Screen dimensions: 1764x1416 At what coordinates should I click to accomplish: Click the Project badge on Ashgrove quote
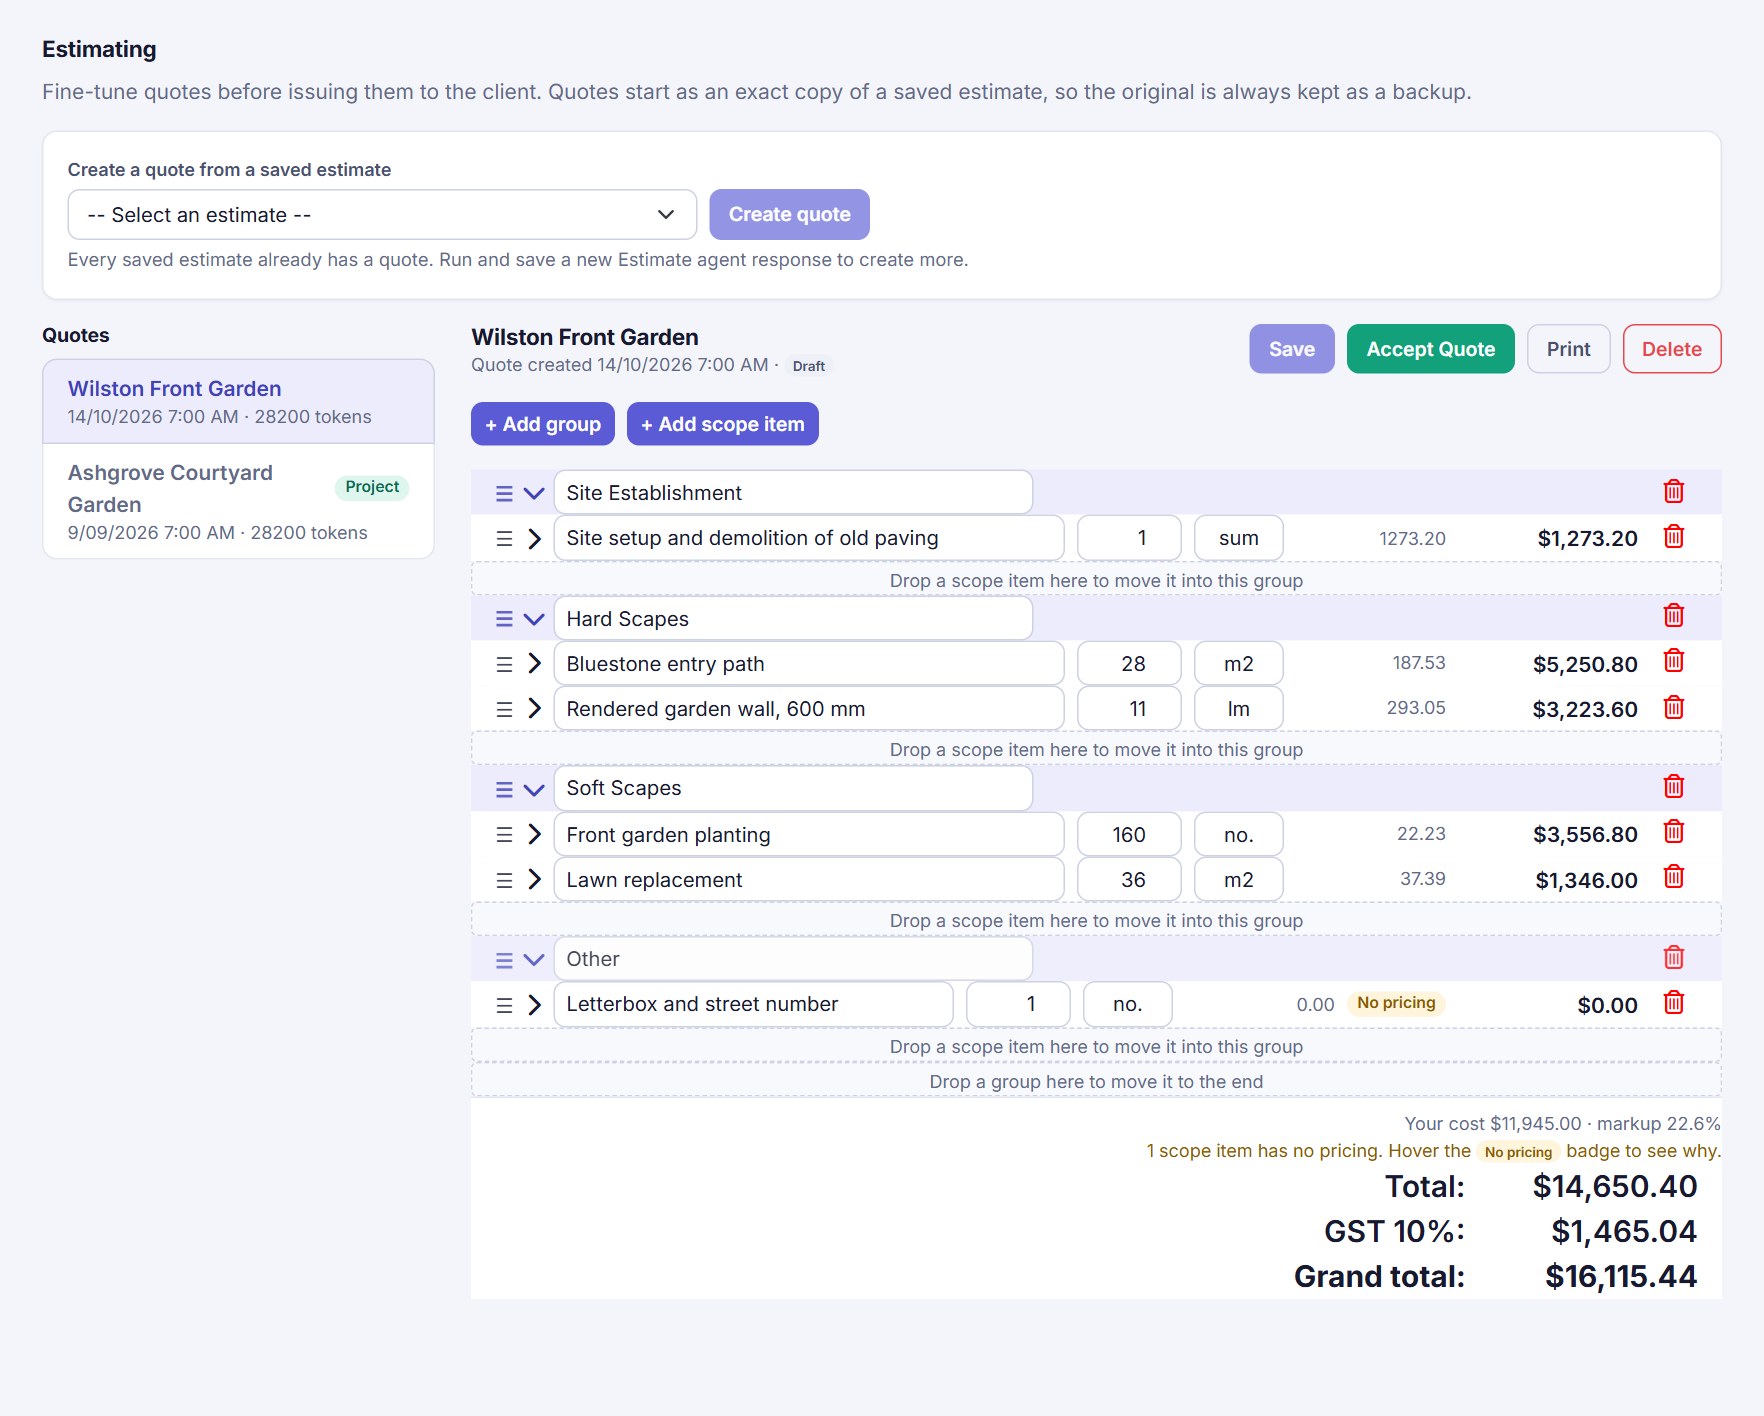tap(372, 487)
